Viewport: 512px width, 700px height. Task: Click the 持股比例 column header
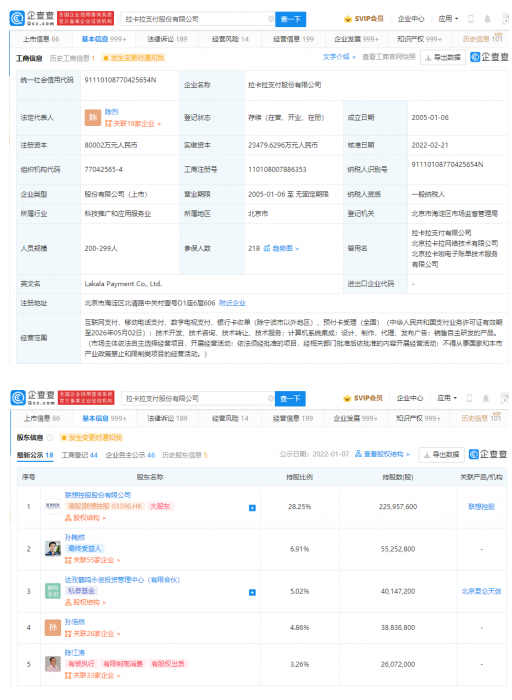300,477
